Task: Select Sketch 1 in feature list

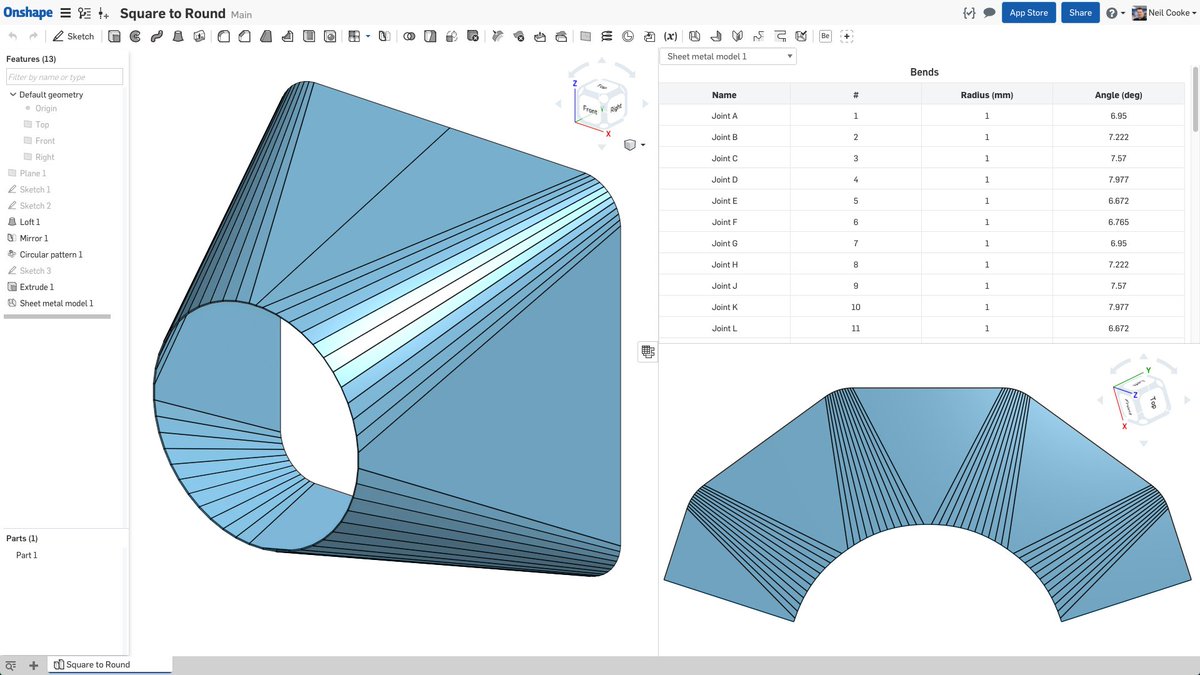Action: [34, 189]
